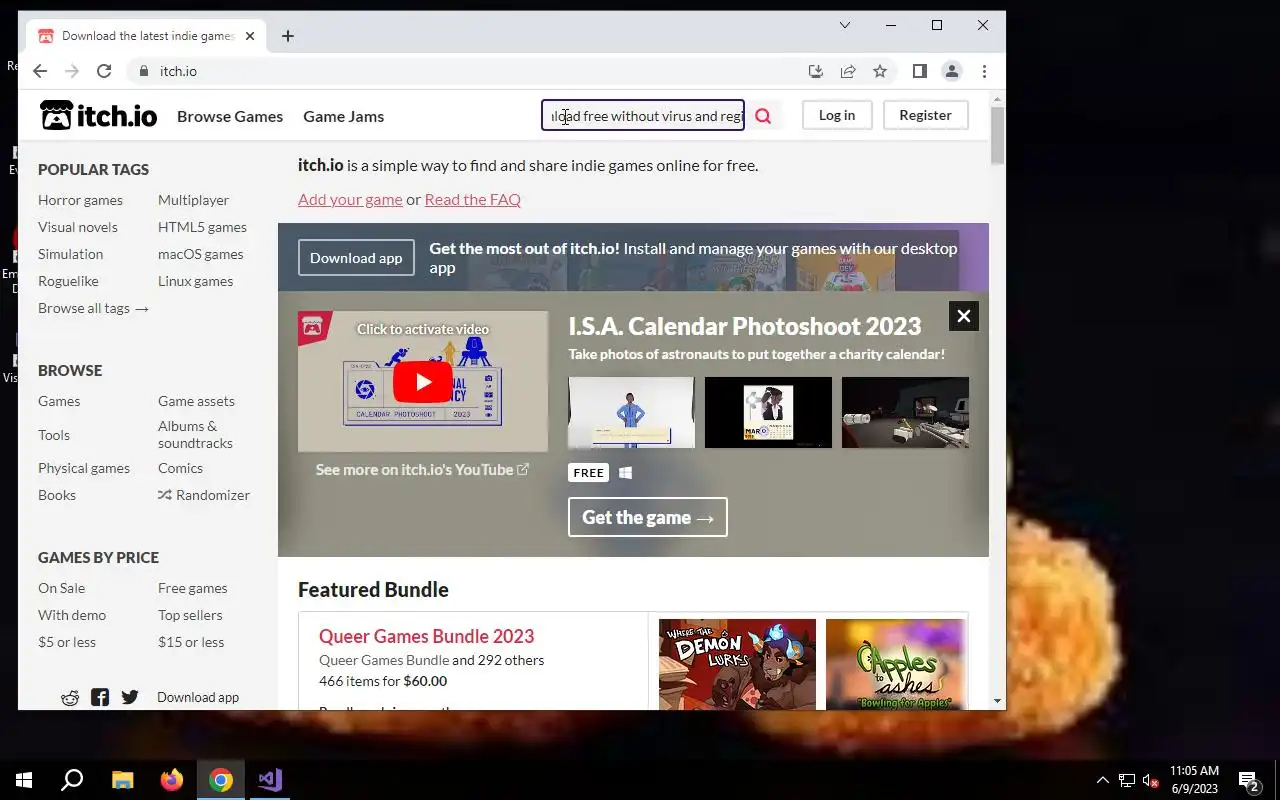Click Get the game button

(648, 517)
